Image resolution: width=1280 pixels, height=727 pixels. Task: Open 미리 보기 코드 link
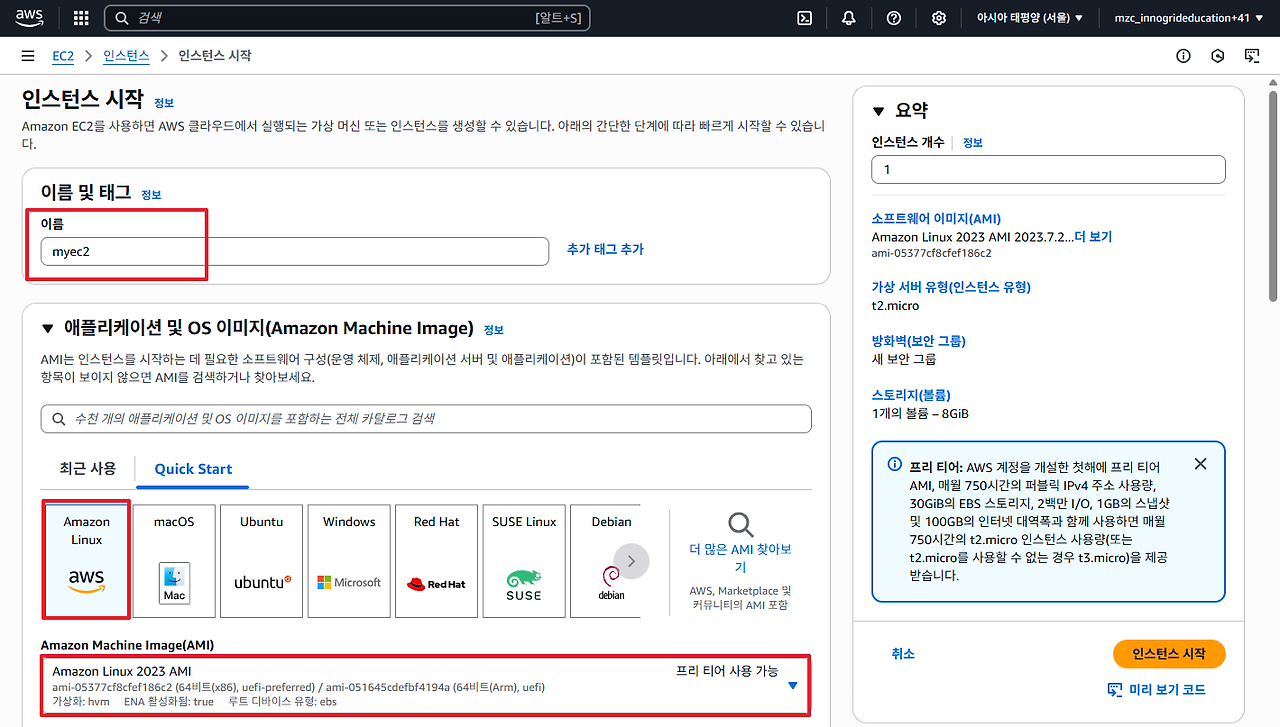pos(1156,690)
